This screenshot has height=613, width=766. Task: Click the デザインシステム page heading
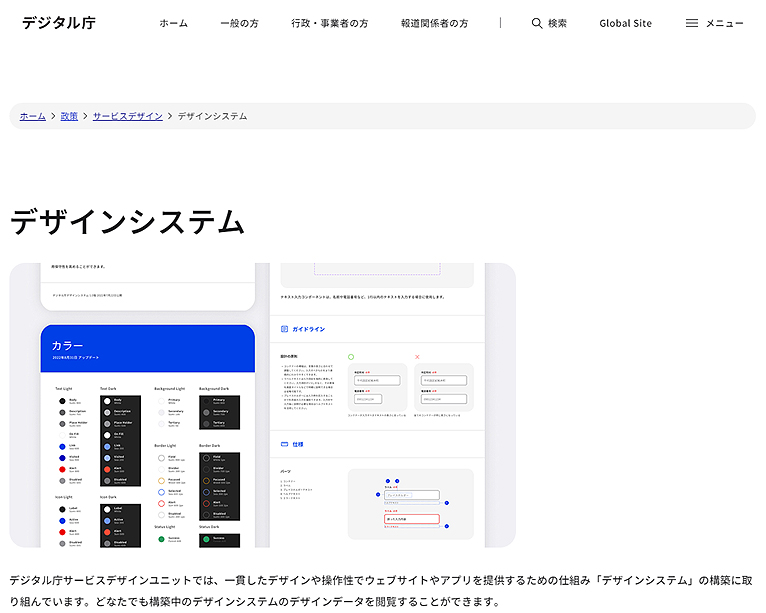pos(127,221)
